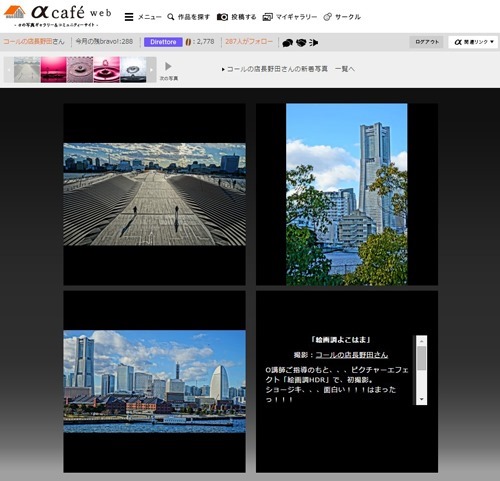Viewport: 500px width, 481px height.
Task: Open the マイギャラリー gallery icon
Action: tap(267, 17)
